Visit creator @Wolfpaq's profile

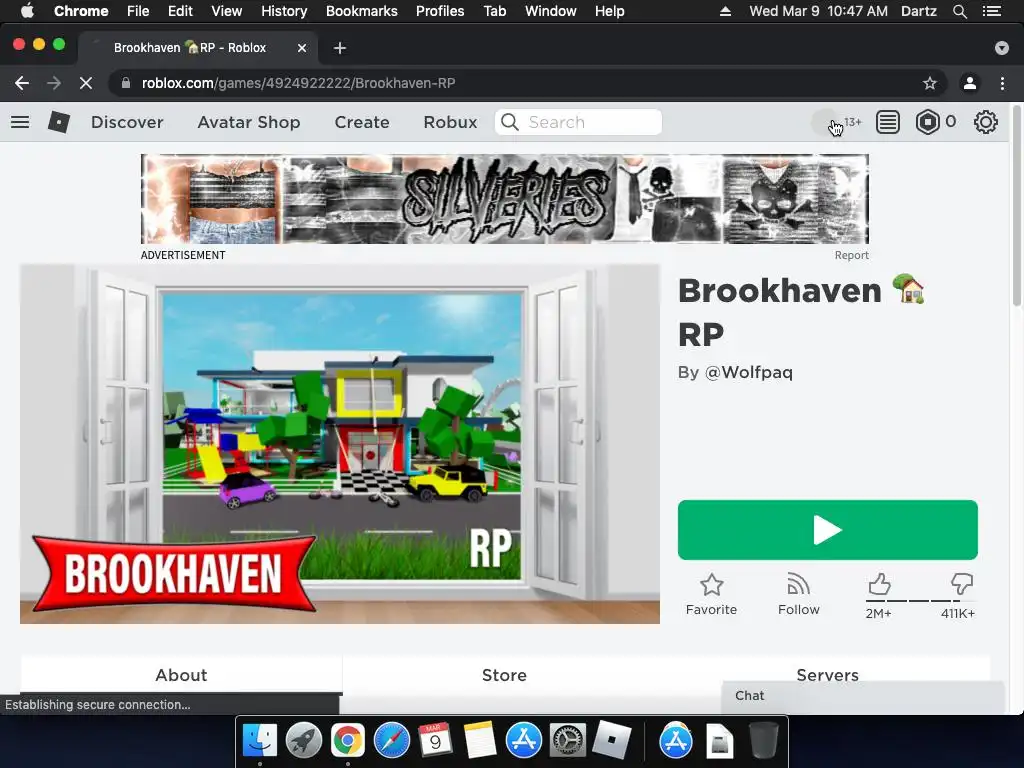748,372
